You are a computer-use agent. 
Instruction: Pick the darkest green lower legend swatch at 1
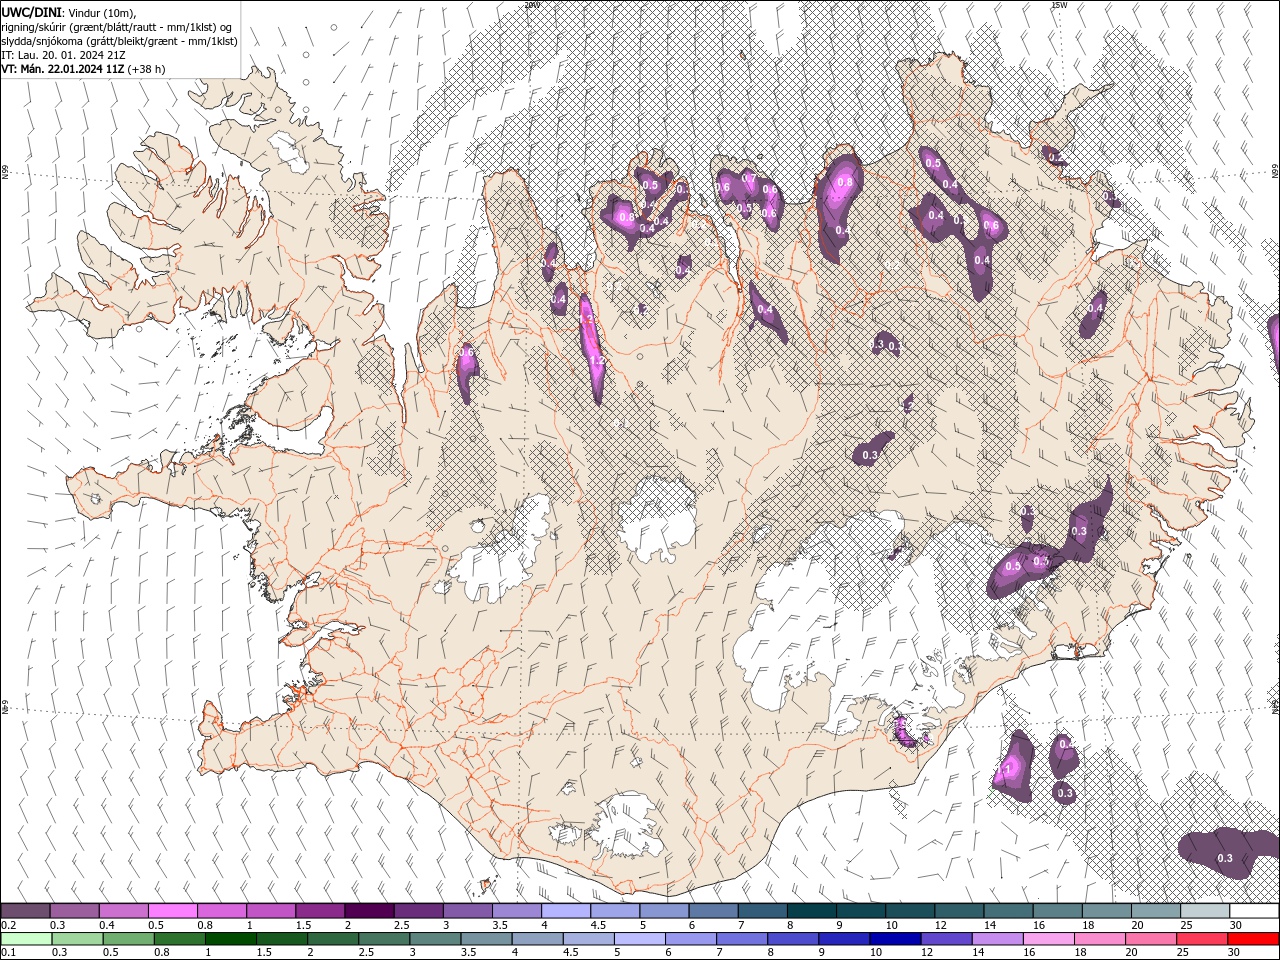[x=230, y=939]
